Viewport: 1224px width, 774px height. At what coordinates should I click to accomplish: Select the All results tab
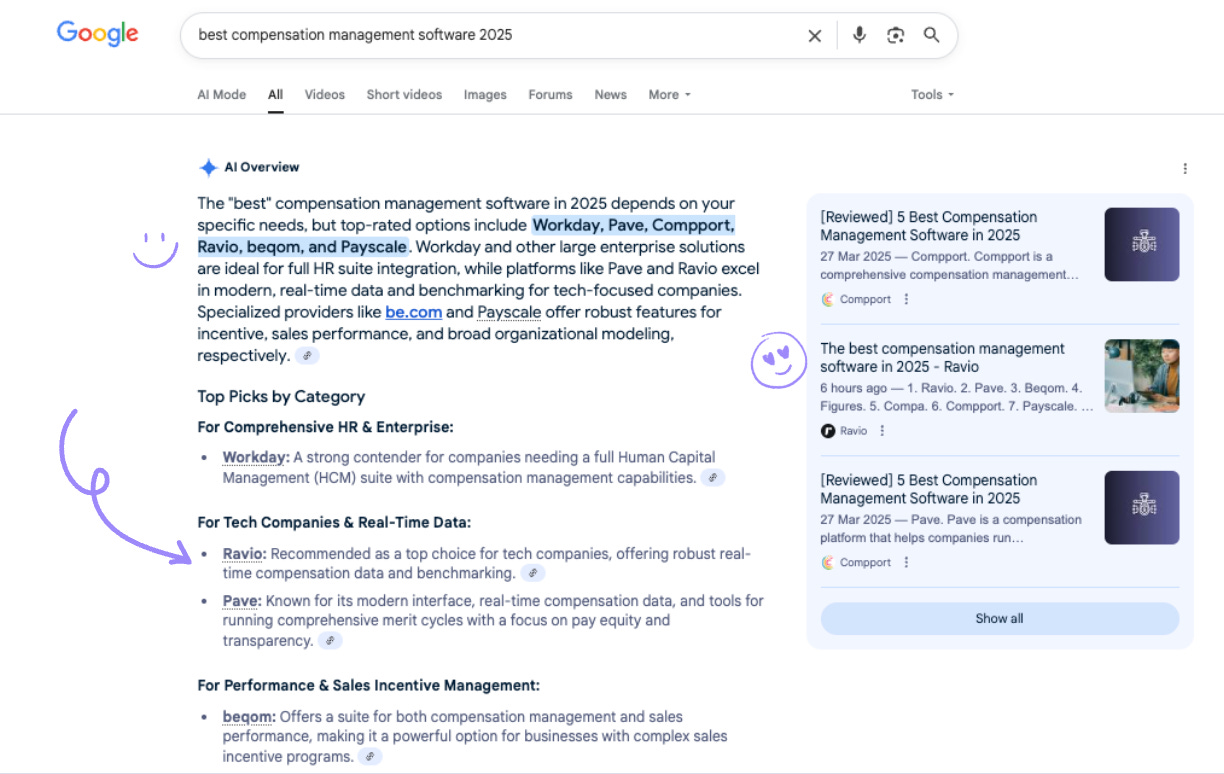[x=275, y=94]
